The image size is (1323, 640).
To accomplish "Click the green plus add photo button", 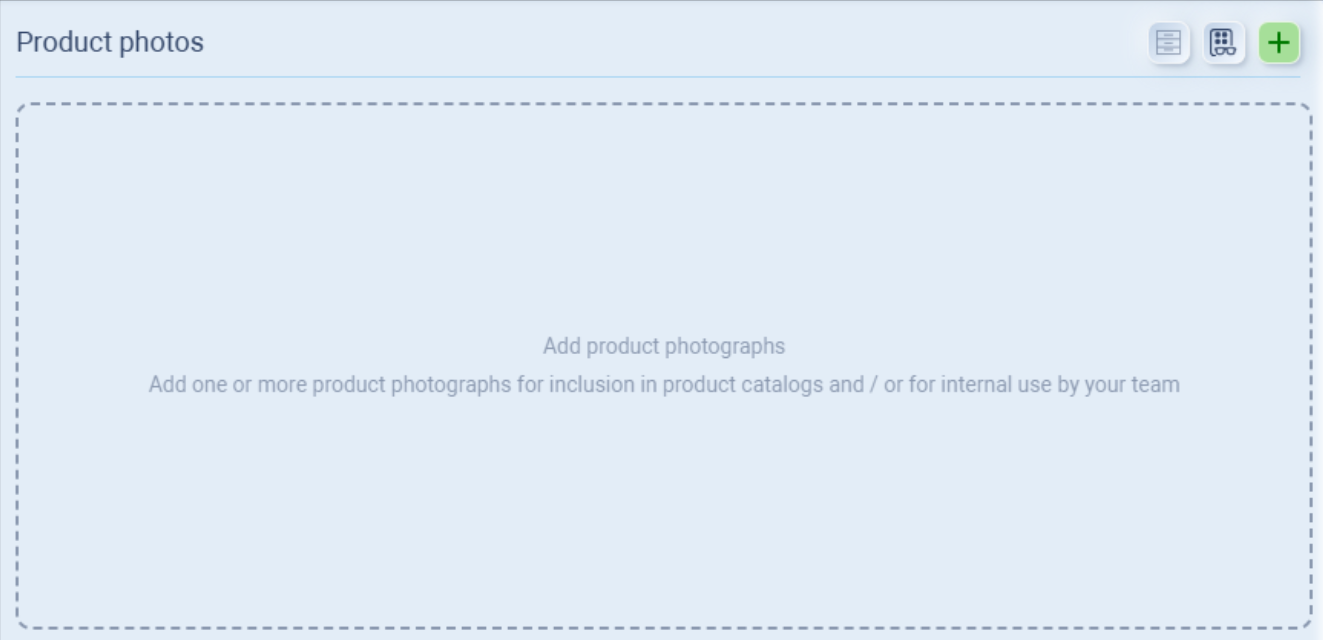I will click(x=1279, y=43).
